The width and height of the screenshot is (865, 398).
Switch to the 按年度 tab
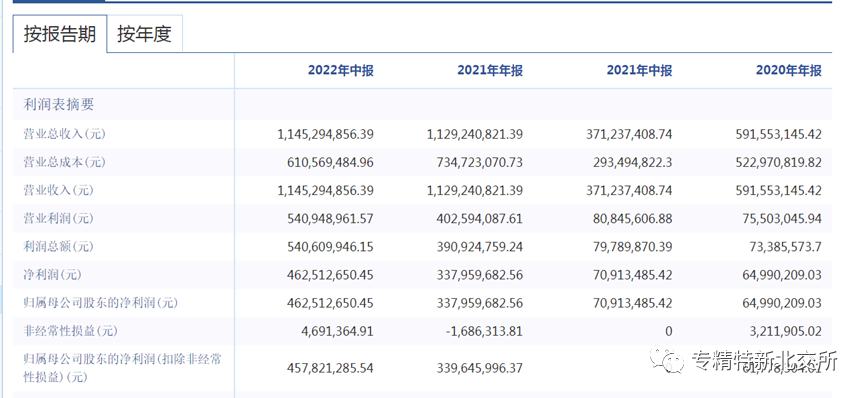(x=145, y=34)
